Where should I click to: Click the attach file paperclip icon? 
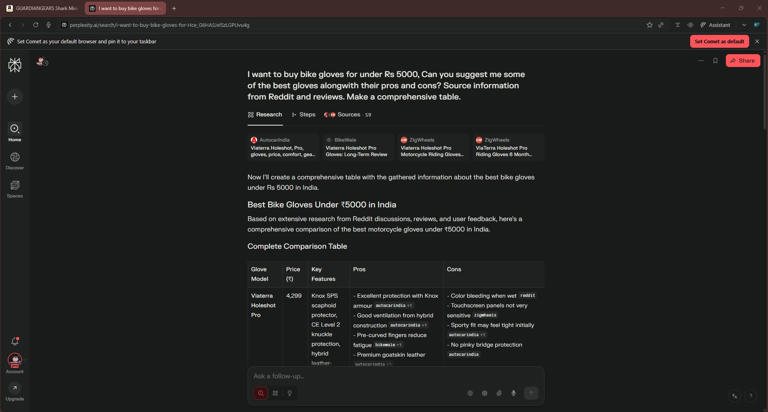point(499,393)
